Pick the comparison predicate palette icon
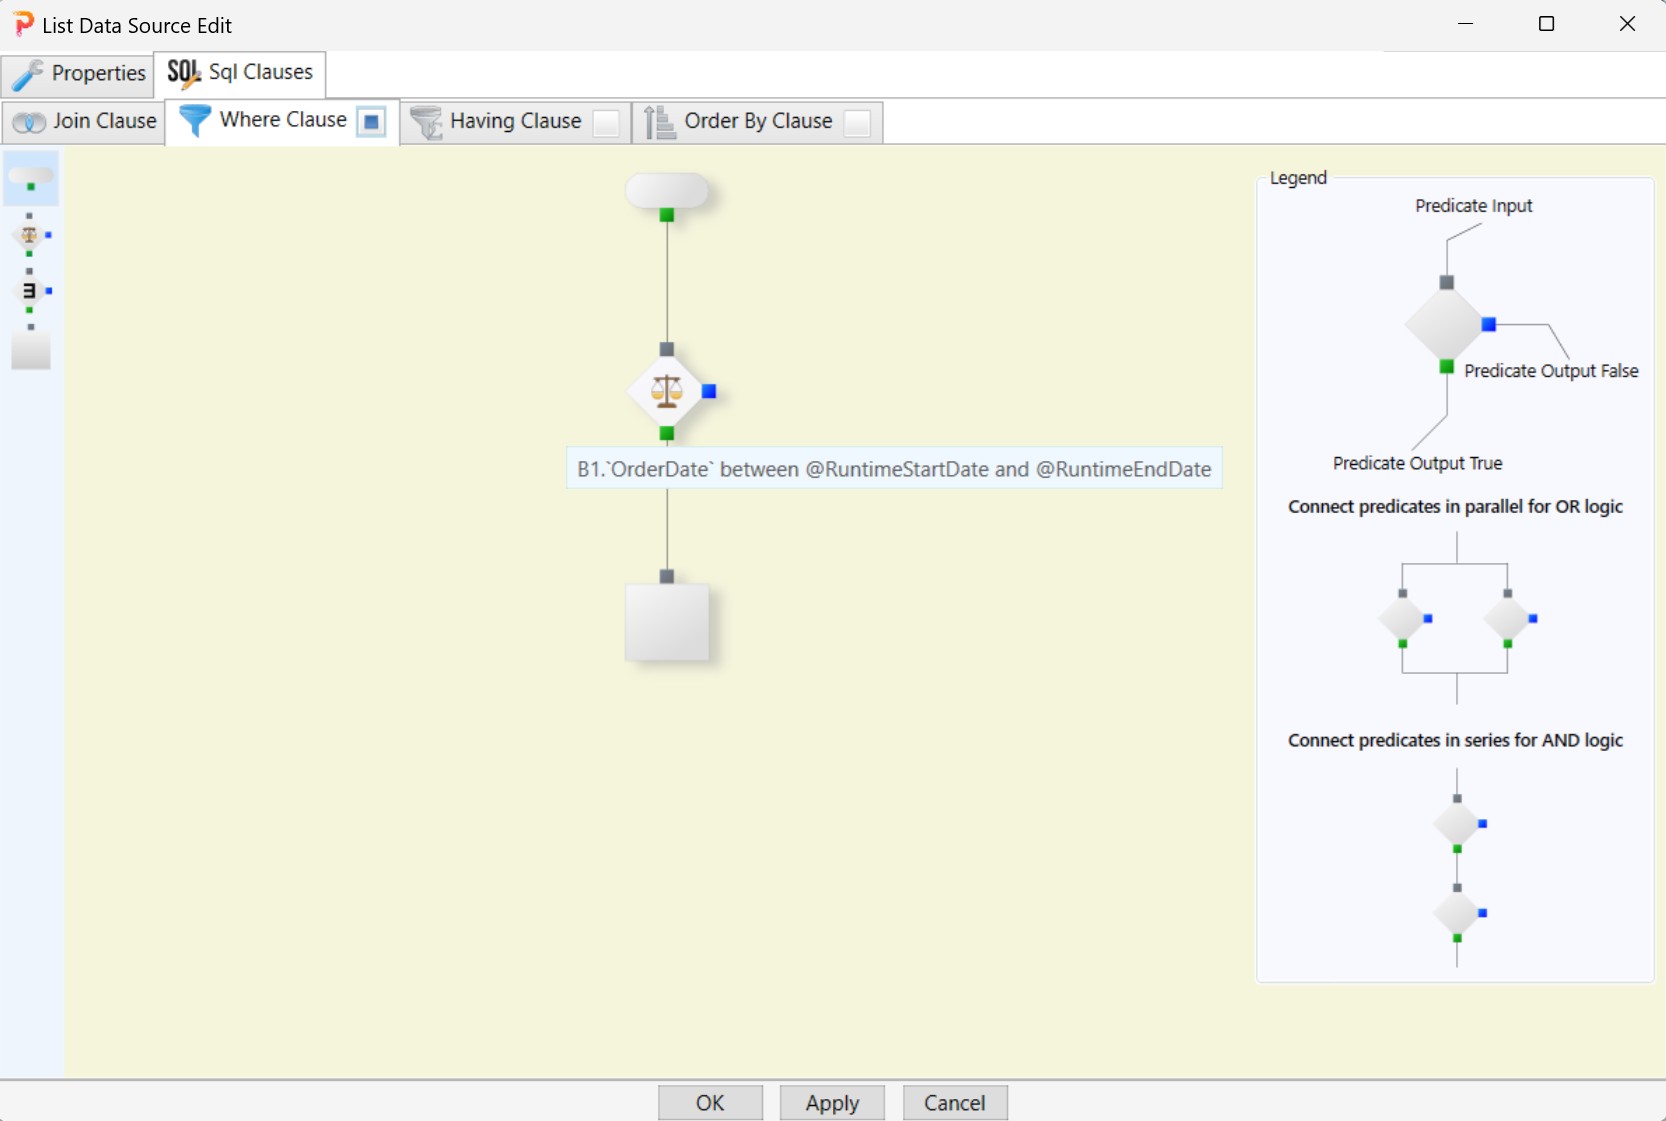This screenshot has width=1666, height=1121. [x=29, y=235]
